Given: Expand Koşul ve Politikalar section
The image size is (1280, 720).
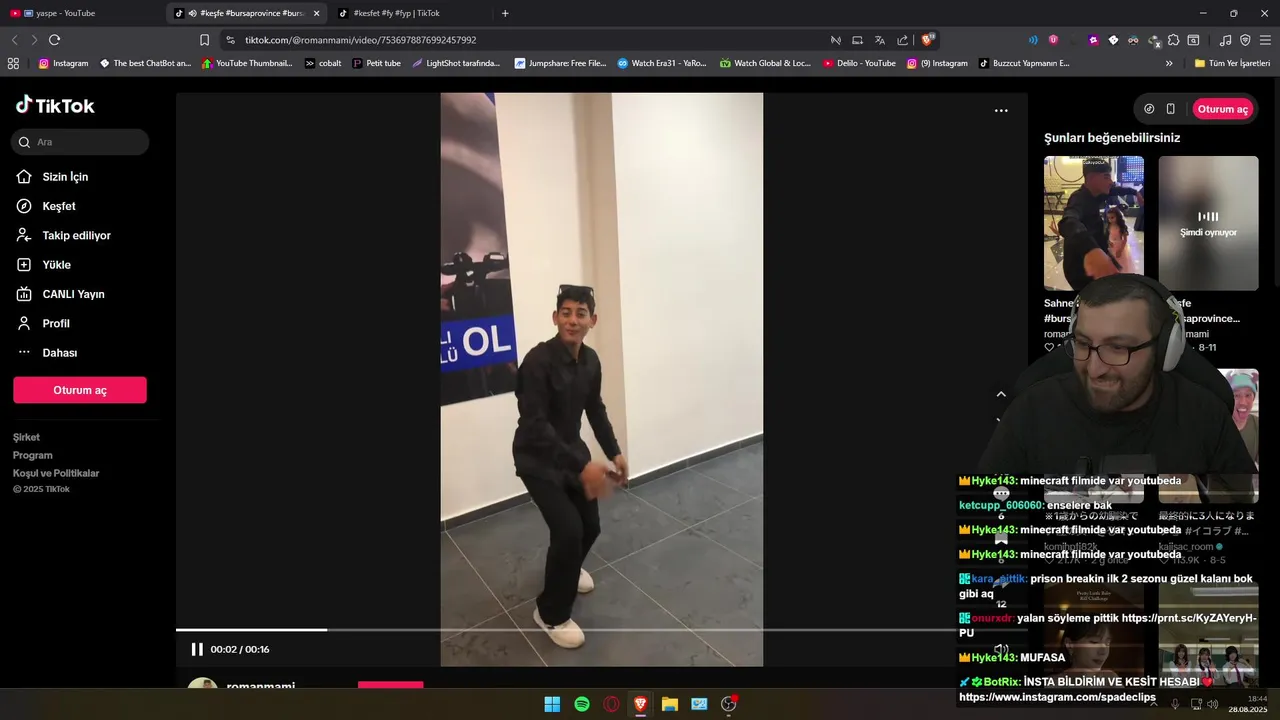Looking at the screenshot, I should 56,473.
